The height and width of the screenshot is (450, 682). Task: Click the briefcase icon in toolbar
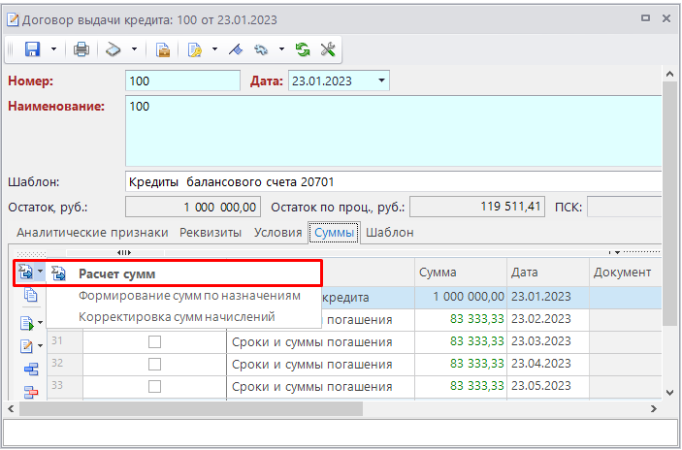pos(163,49)
